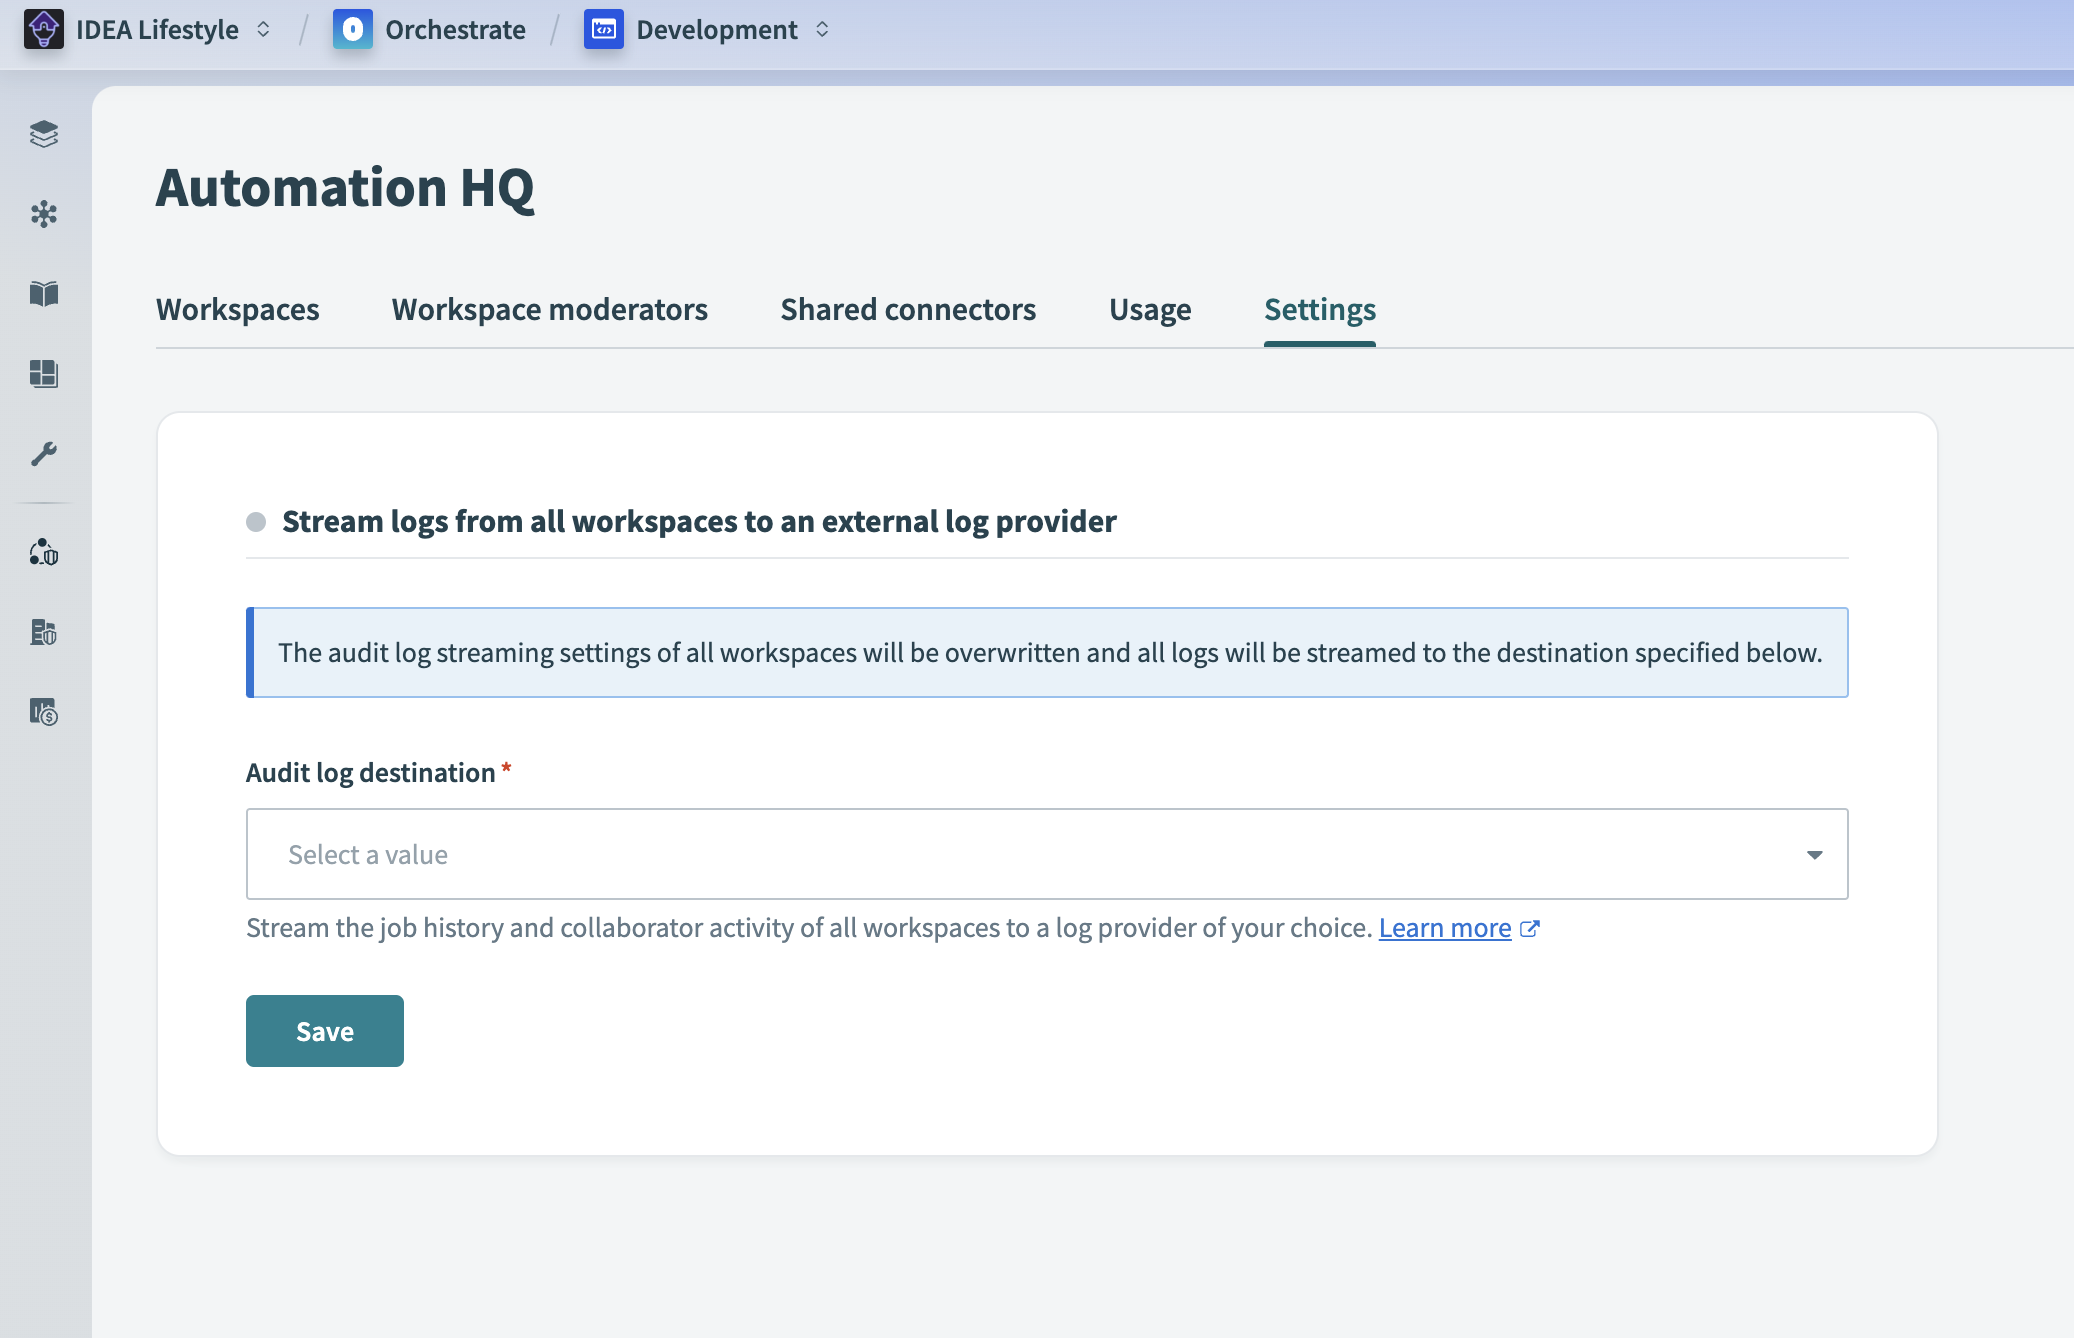The width and height of the screenshot is (2074, 1338).
Task: Expand the Development environment switcher
Action: pyautogui.click(x=822, y=30)
